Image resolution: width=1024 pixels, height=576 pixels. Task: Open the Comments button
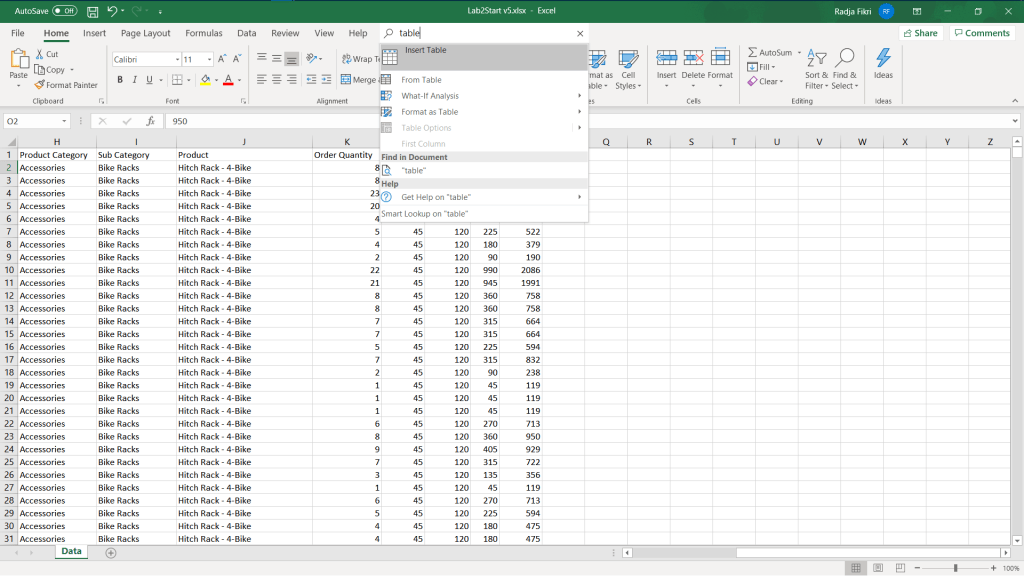coord(981,33)
